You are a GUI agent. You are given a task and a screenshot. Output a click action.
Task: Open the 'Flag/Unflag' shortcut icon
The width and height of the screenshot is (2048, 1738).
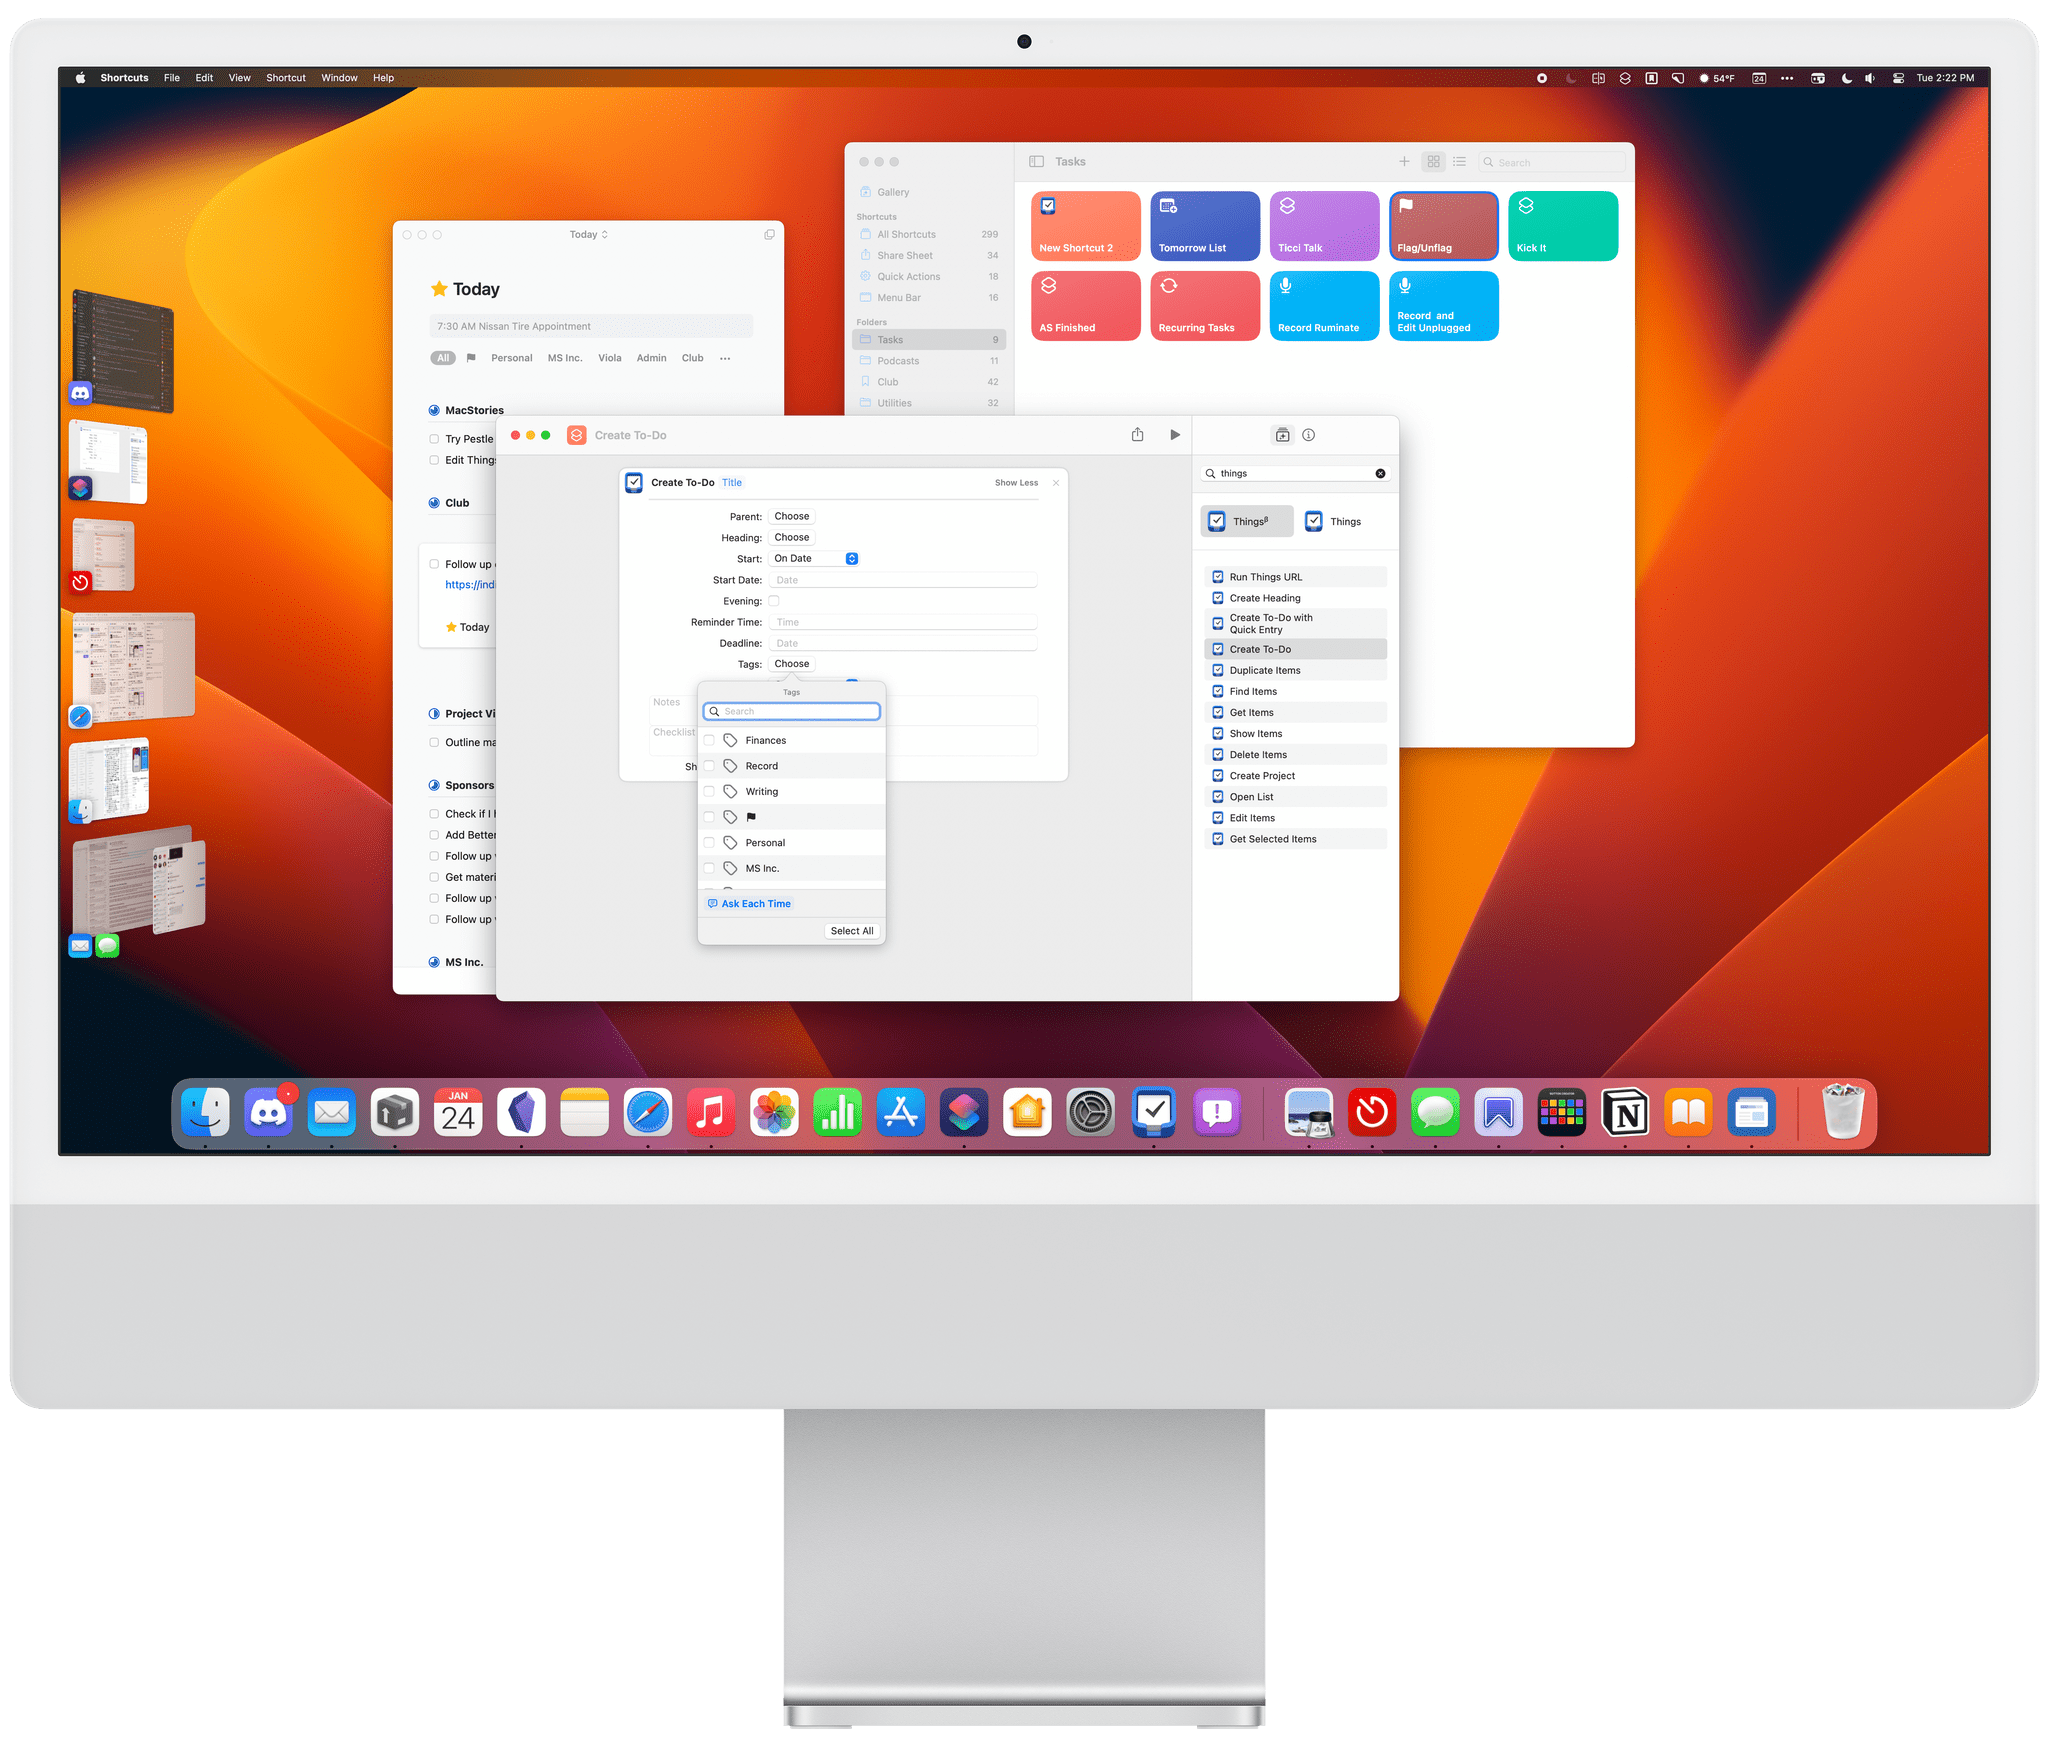(1445, 226)
